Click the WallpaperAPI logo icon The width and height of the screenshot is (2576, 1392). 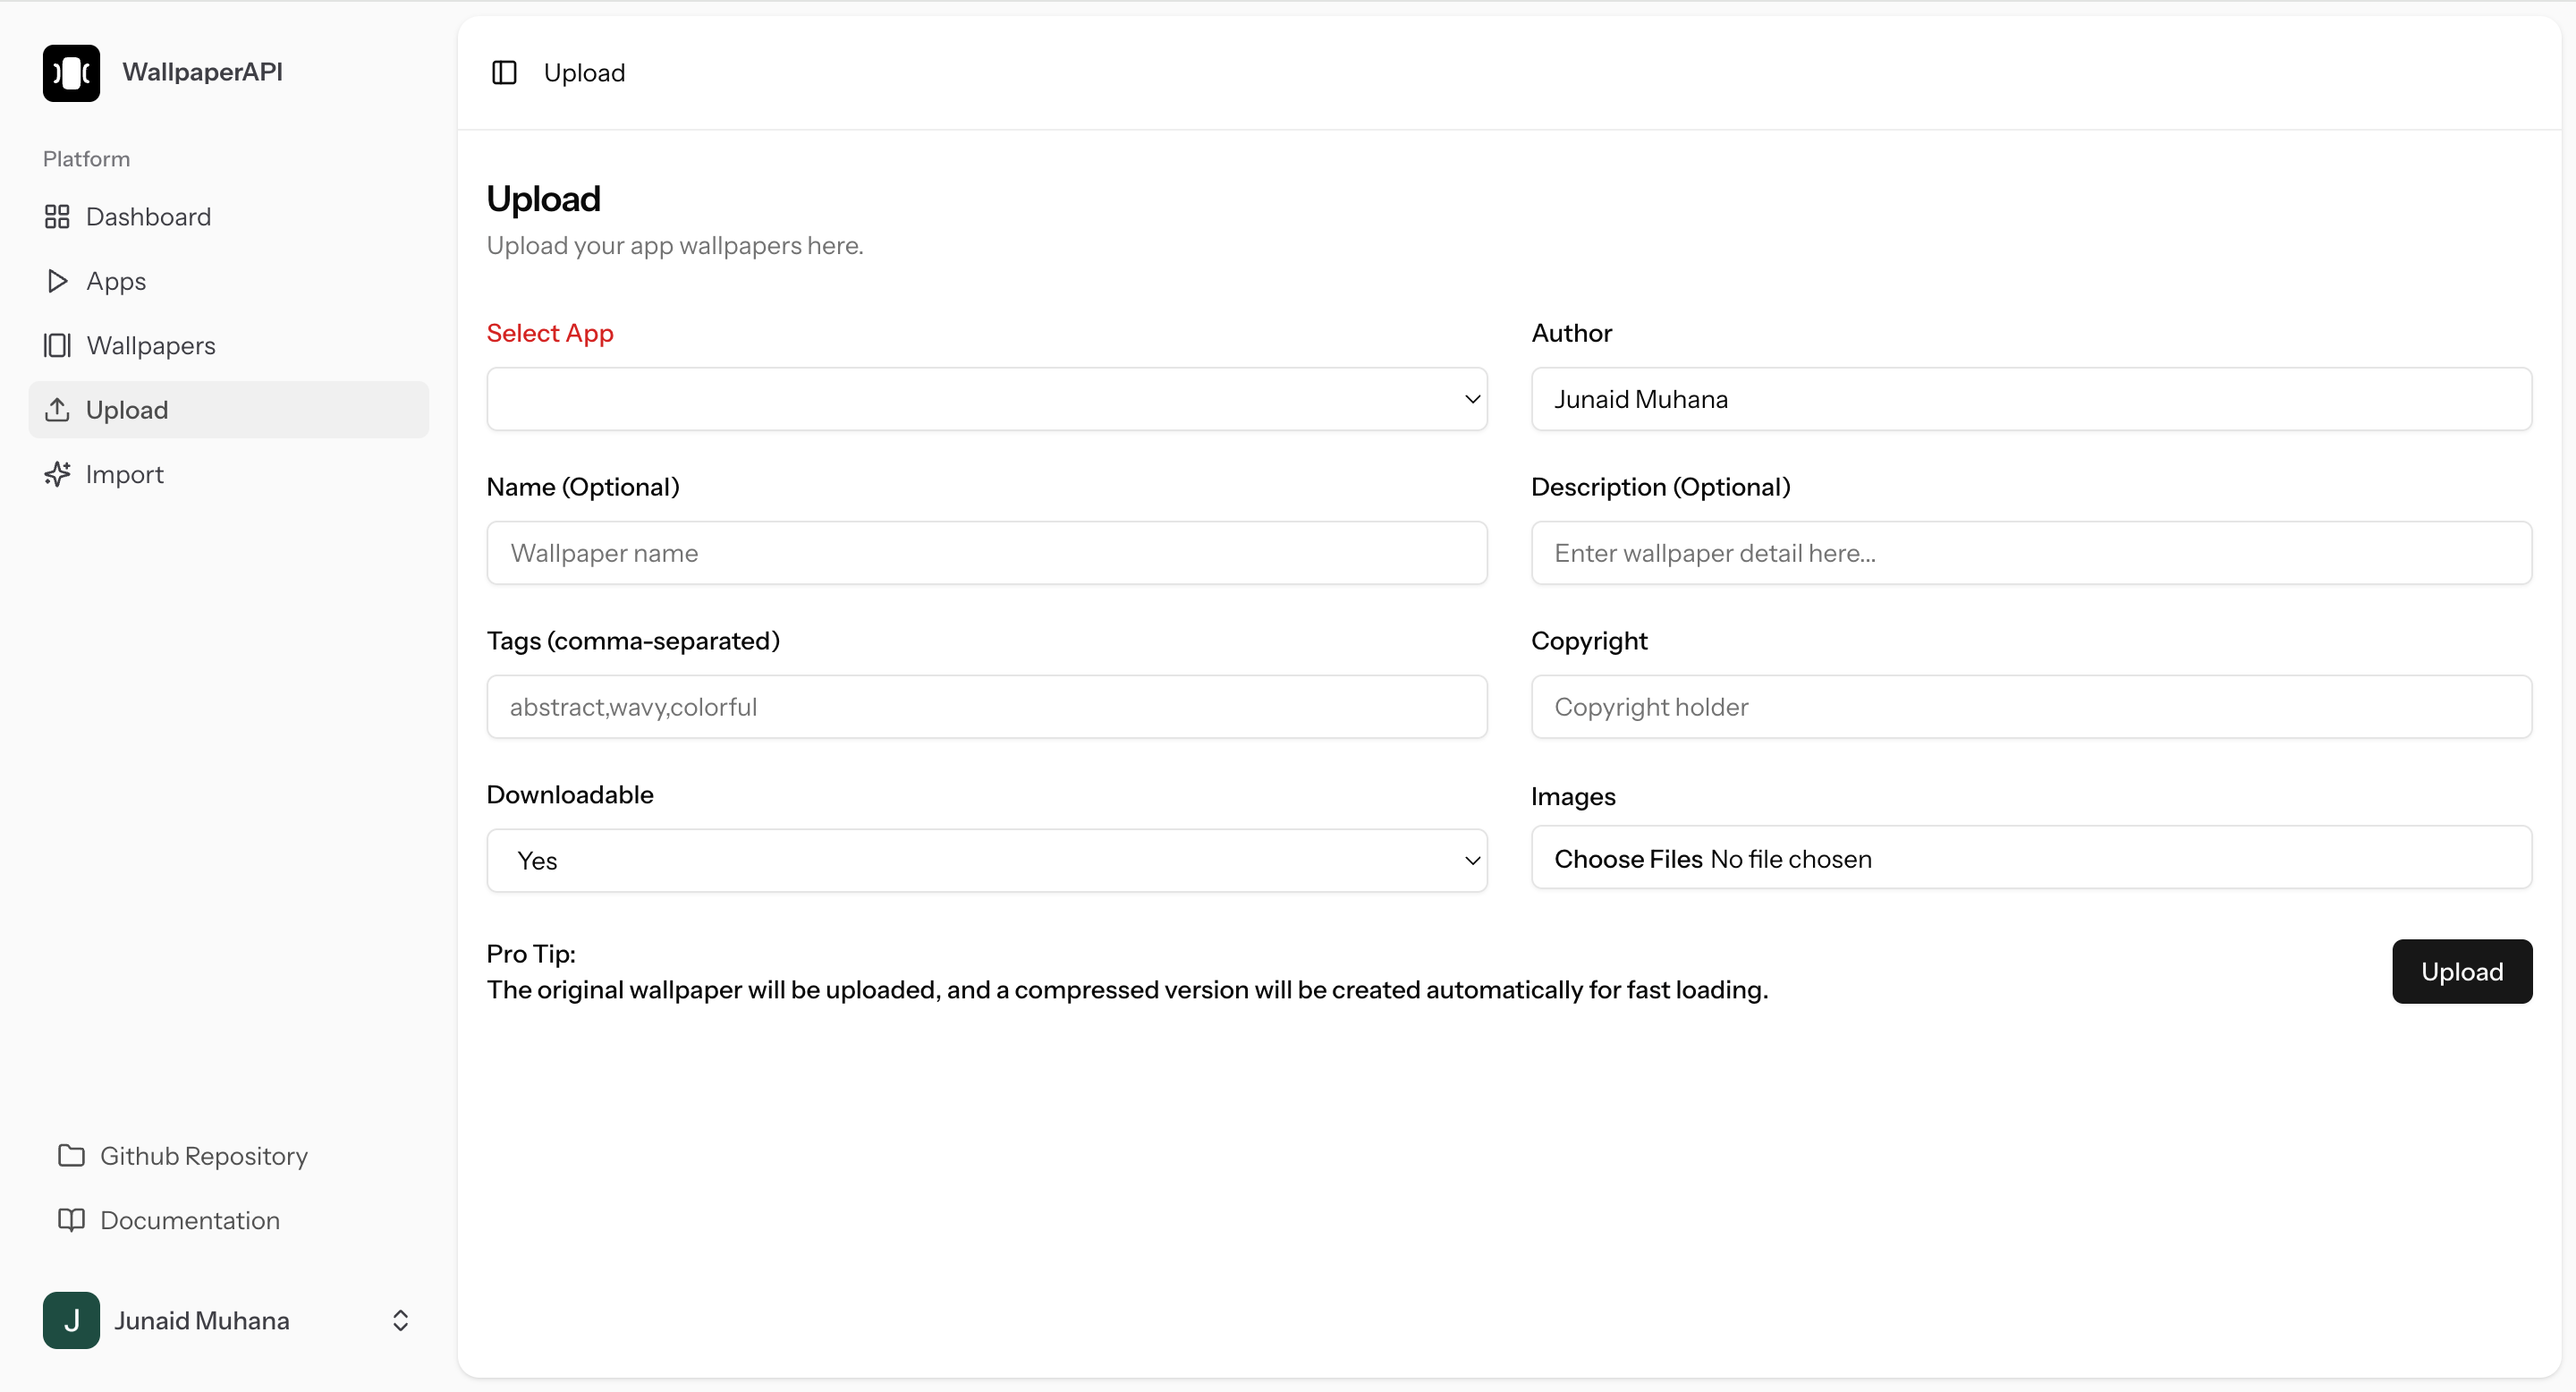[71, 72]
